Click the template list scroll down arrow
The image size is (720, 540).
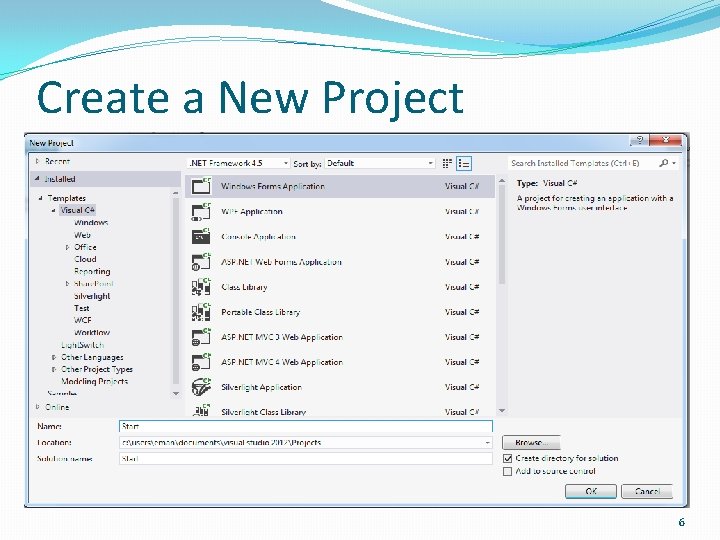pos(502,411)
